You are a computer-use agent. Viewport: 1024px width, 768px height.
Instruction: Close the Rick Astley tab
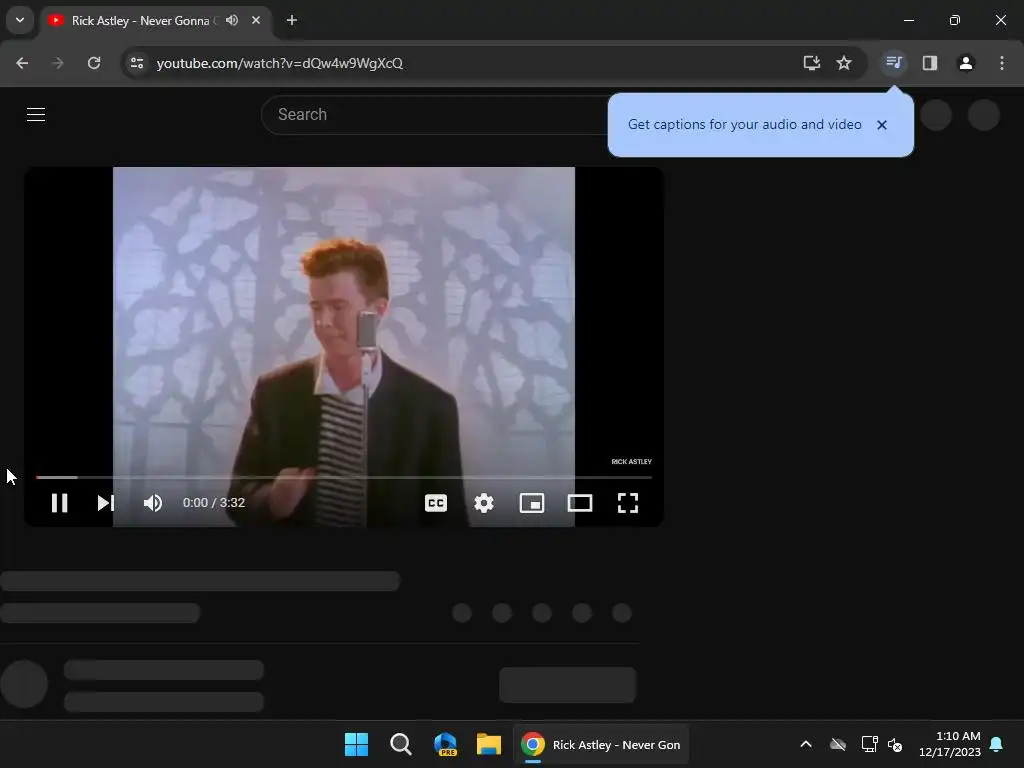[x=256, y=20]
